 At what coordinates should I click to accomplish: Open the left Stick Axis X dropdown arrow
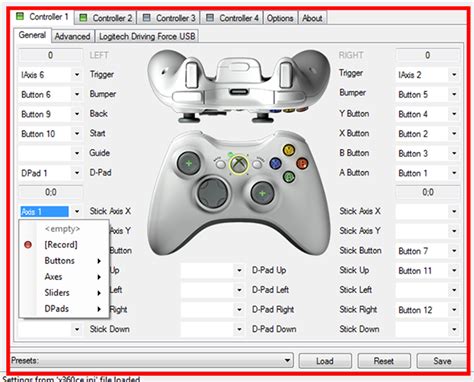coord(77,211)
